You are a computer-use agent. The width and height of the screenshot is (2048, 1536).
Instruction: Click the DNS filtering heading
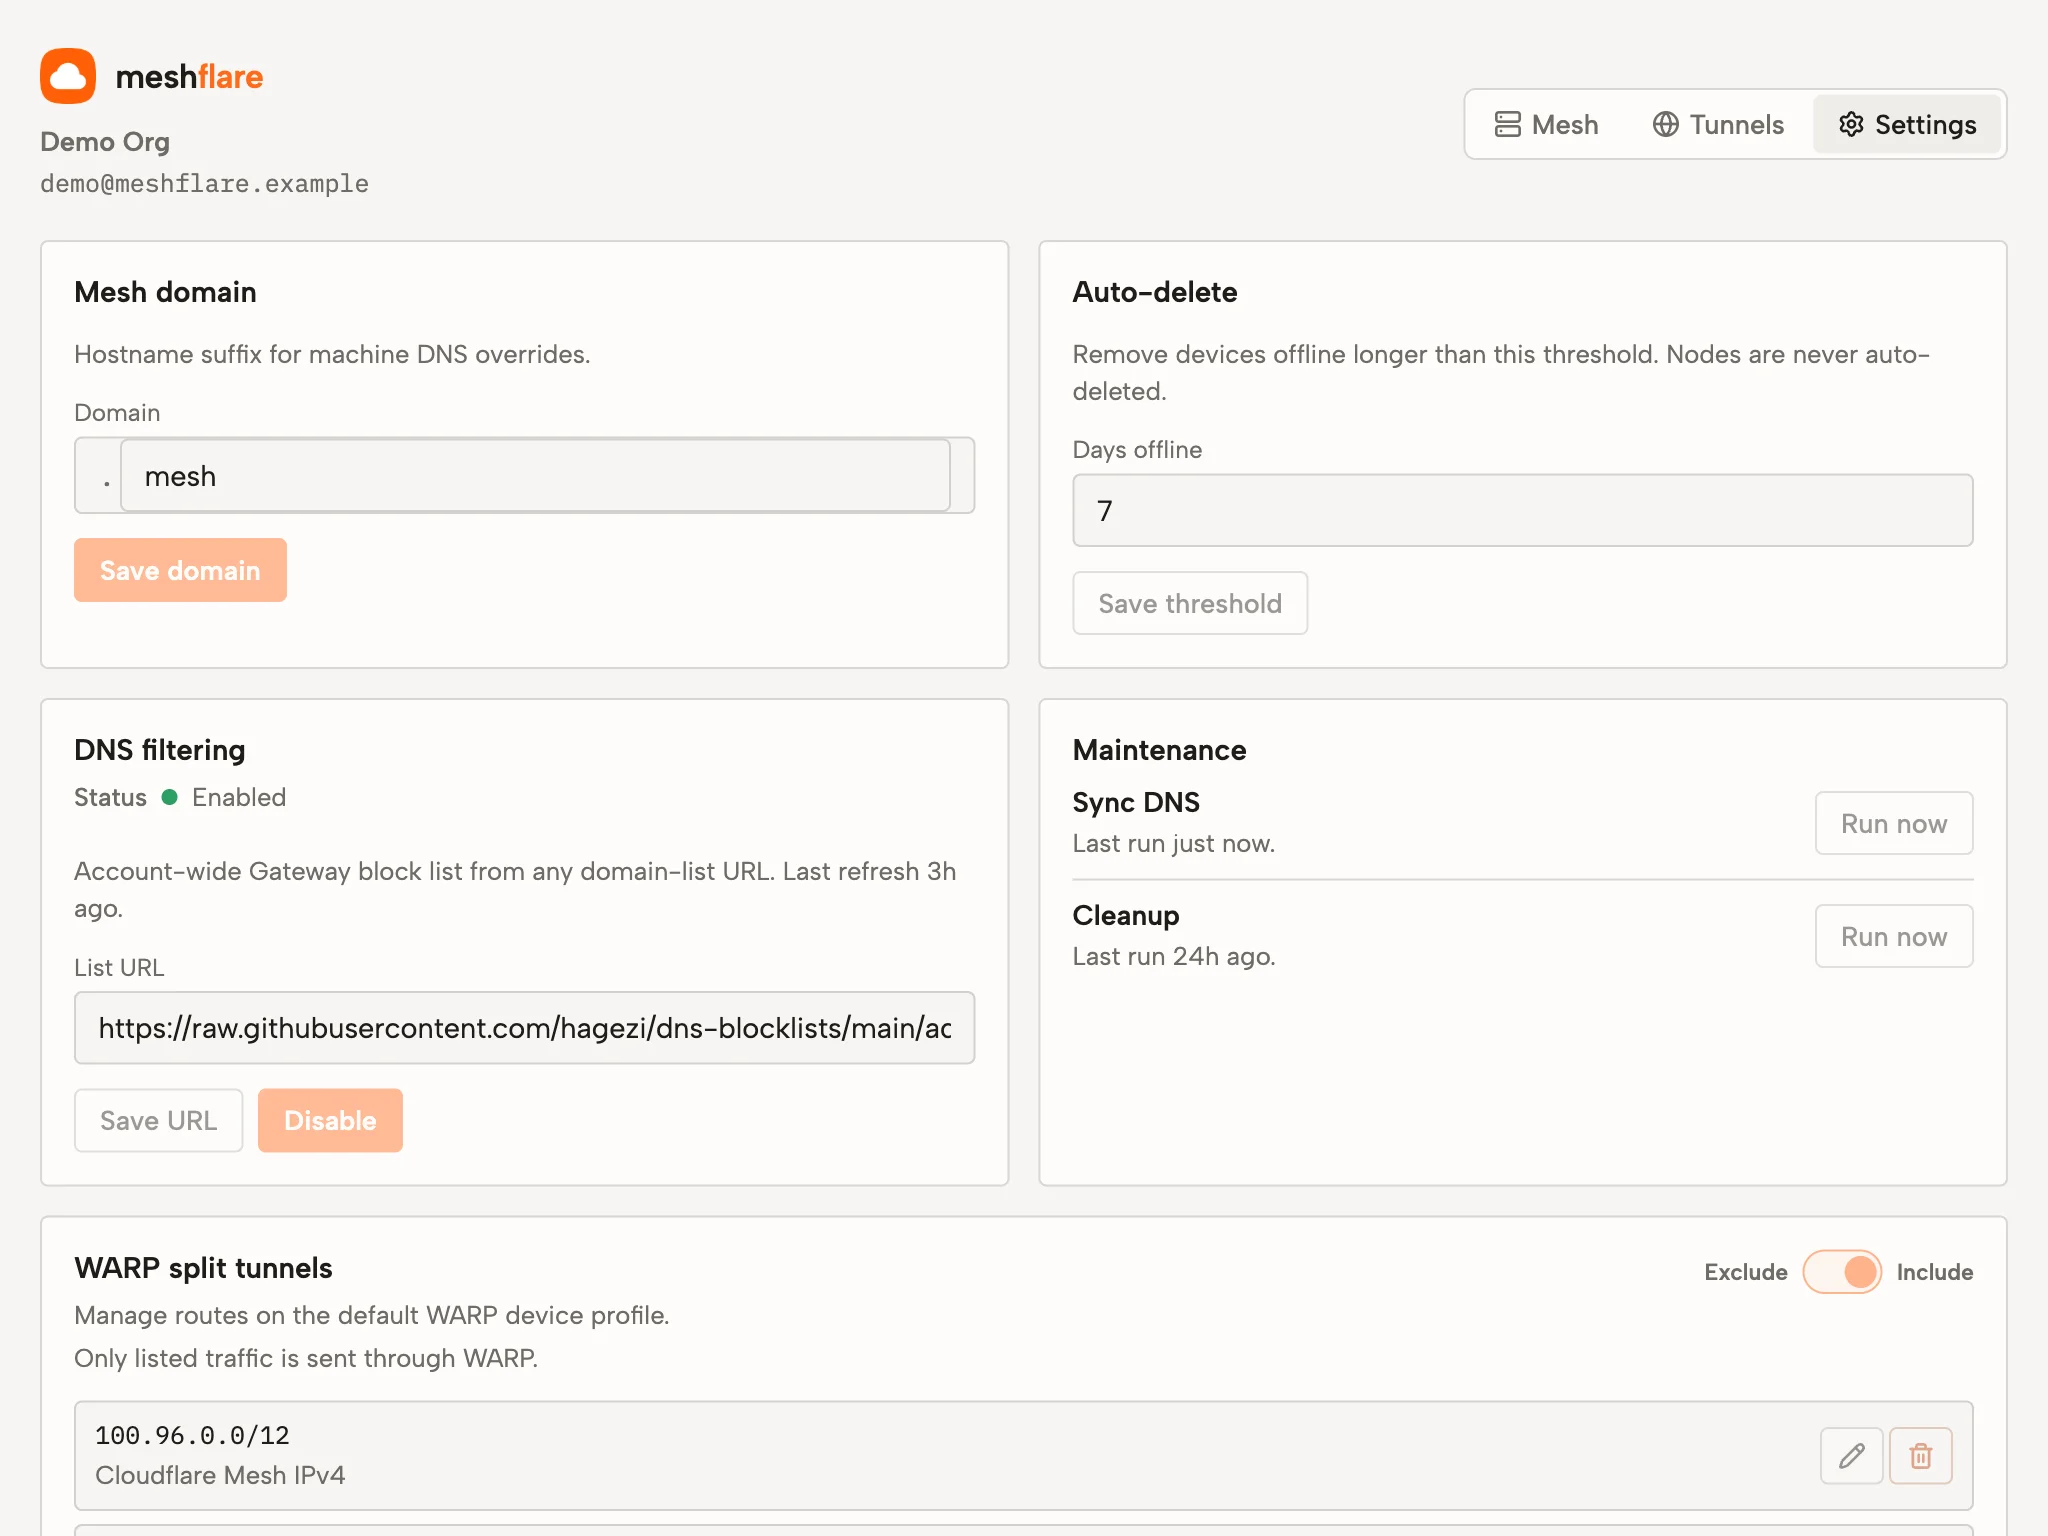point(160,750)
